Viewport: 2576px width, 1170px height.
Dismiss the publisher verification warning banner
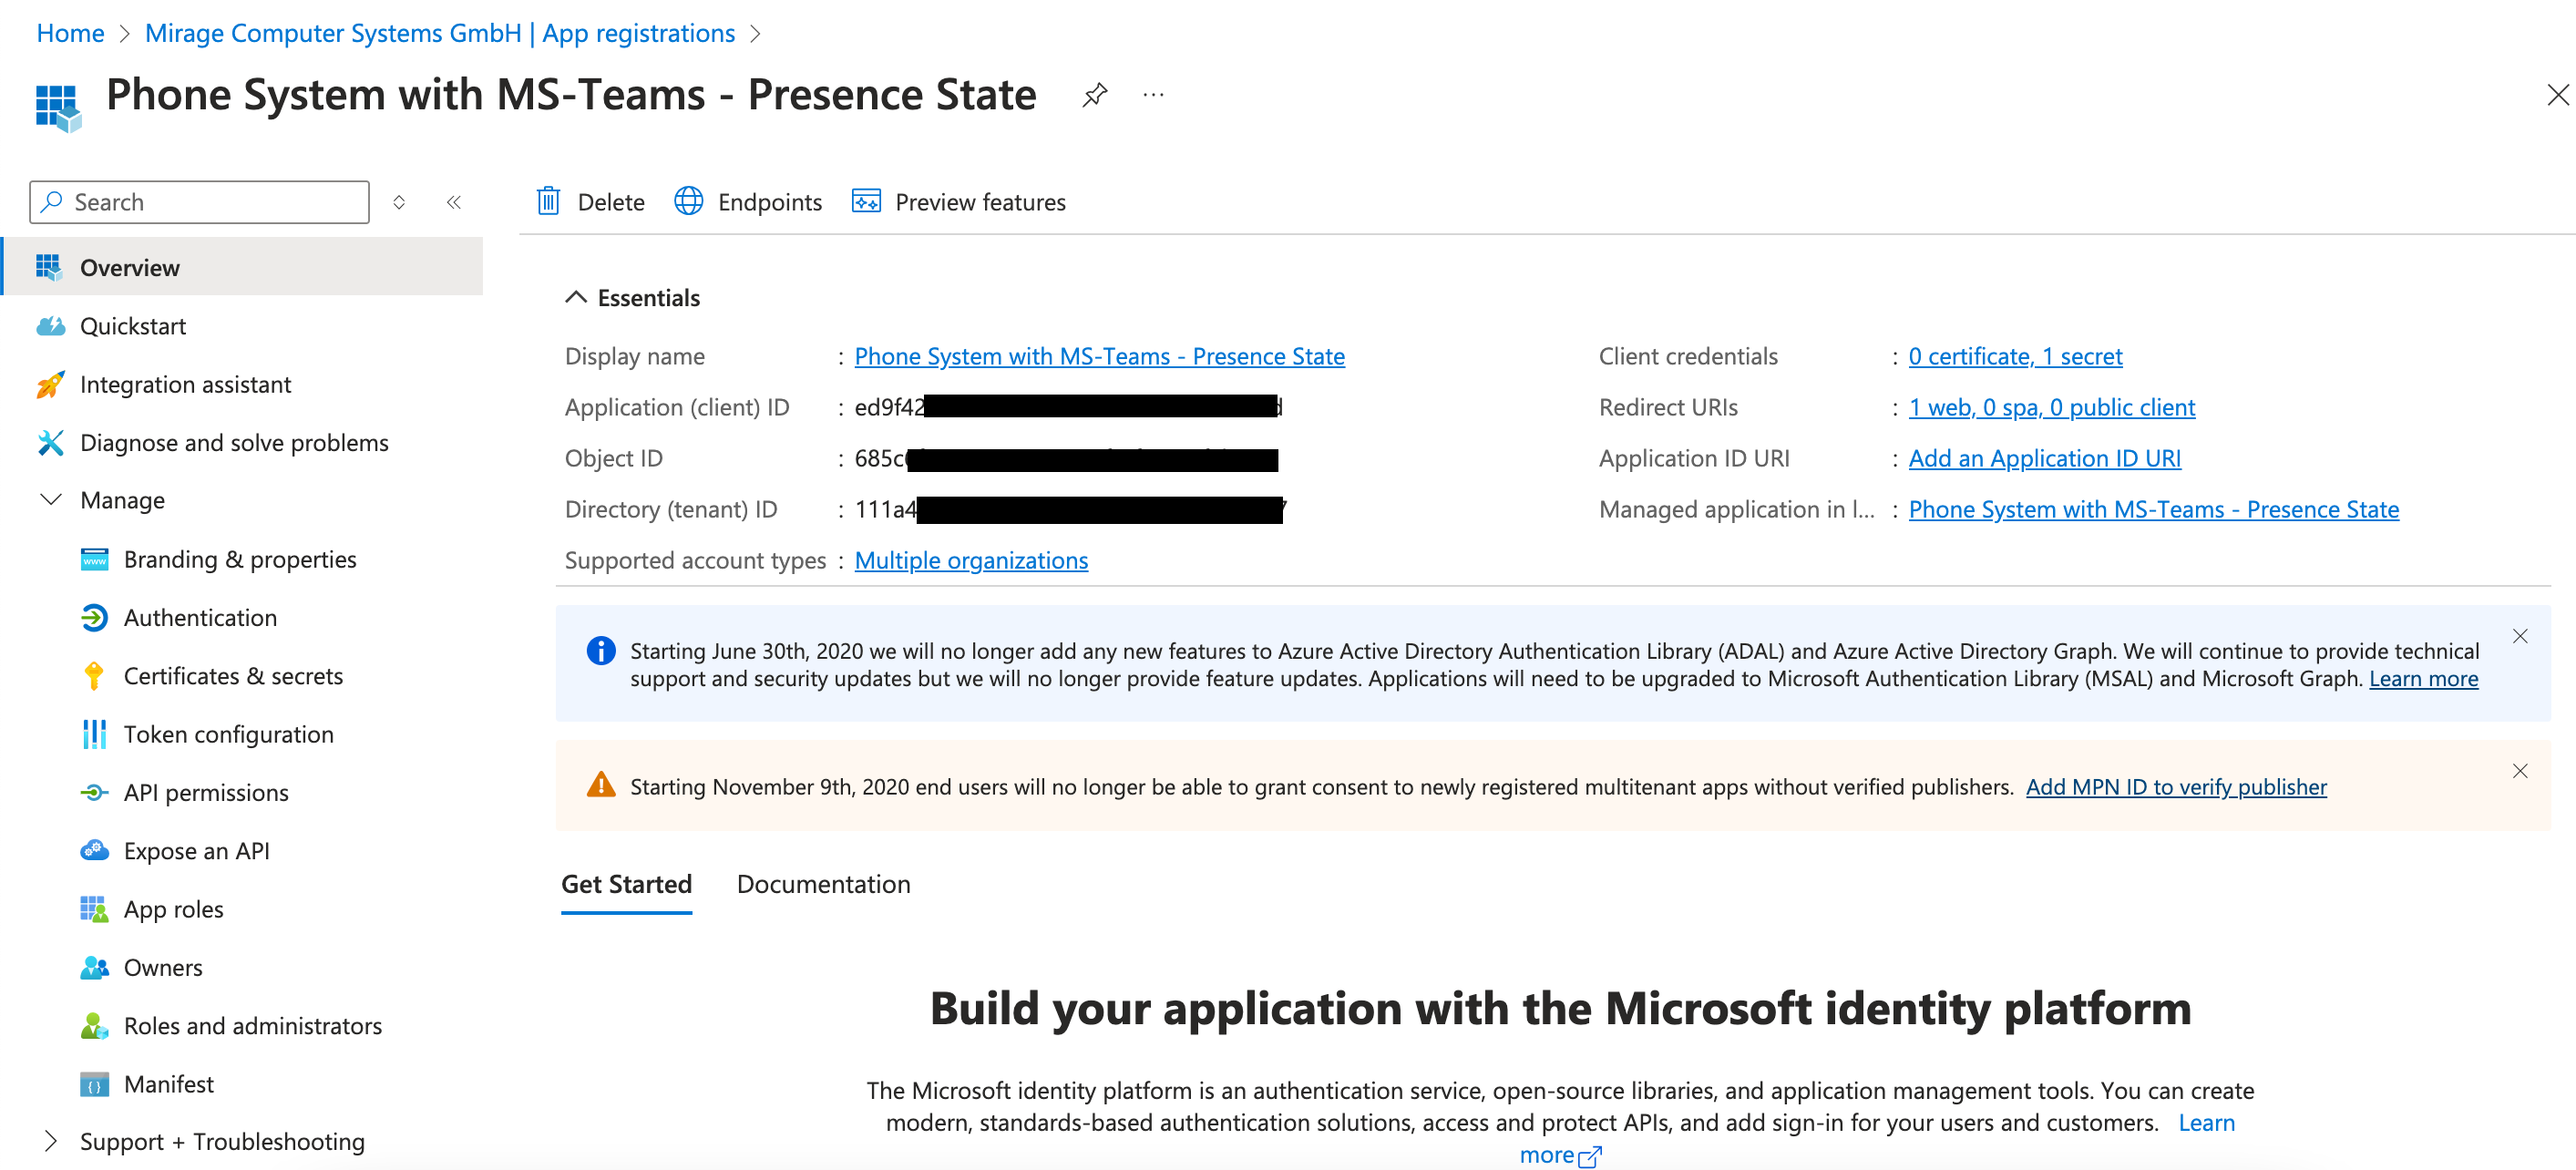(x=2520, y=770)
